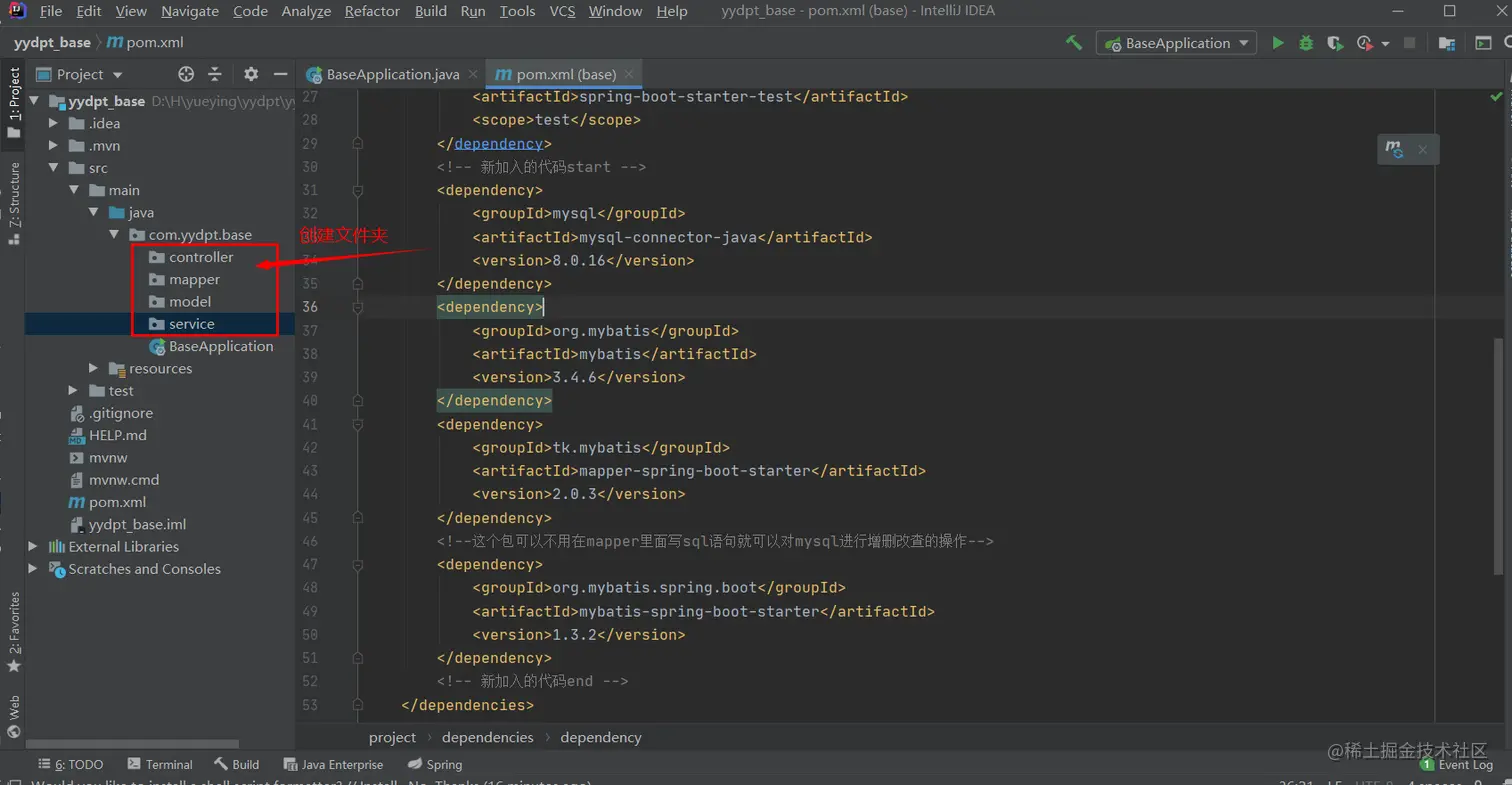Locate current file using the Project panel crosshair
The width and height of the screenshot is (1512, 785).
(x=185, y=74)
